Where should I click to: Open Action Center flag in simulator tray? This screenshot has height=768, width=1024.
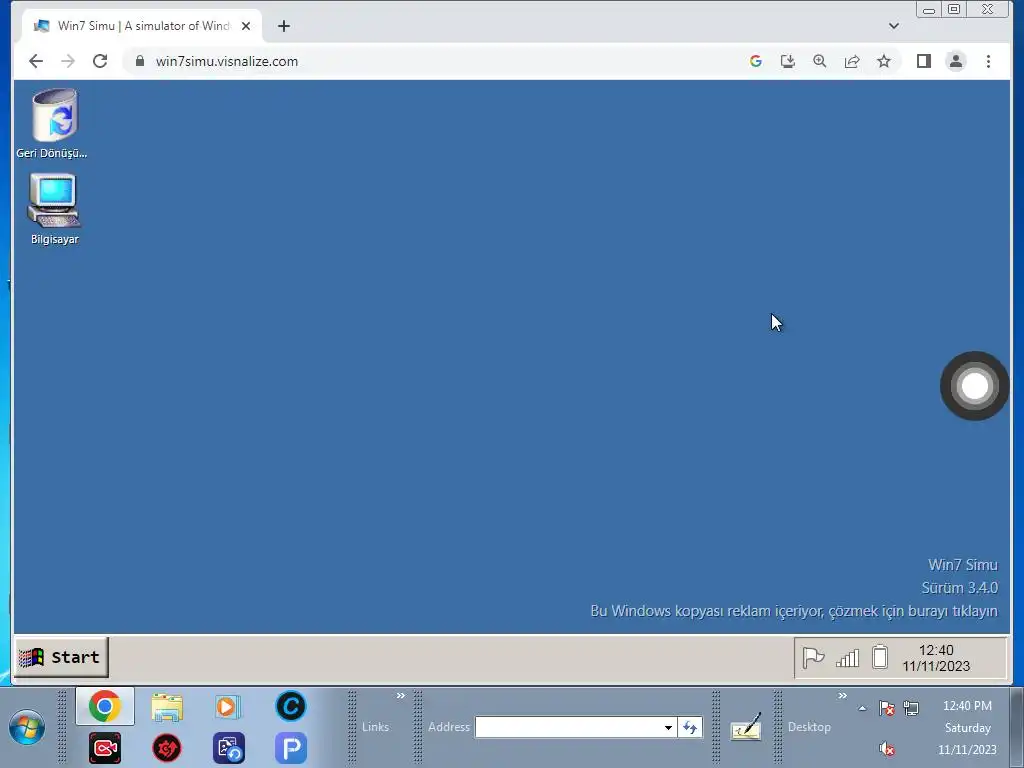point(813,658)
